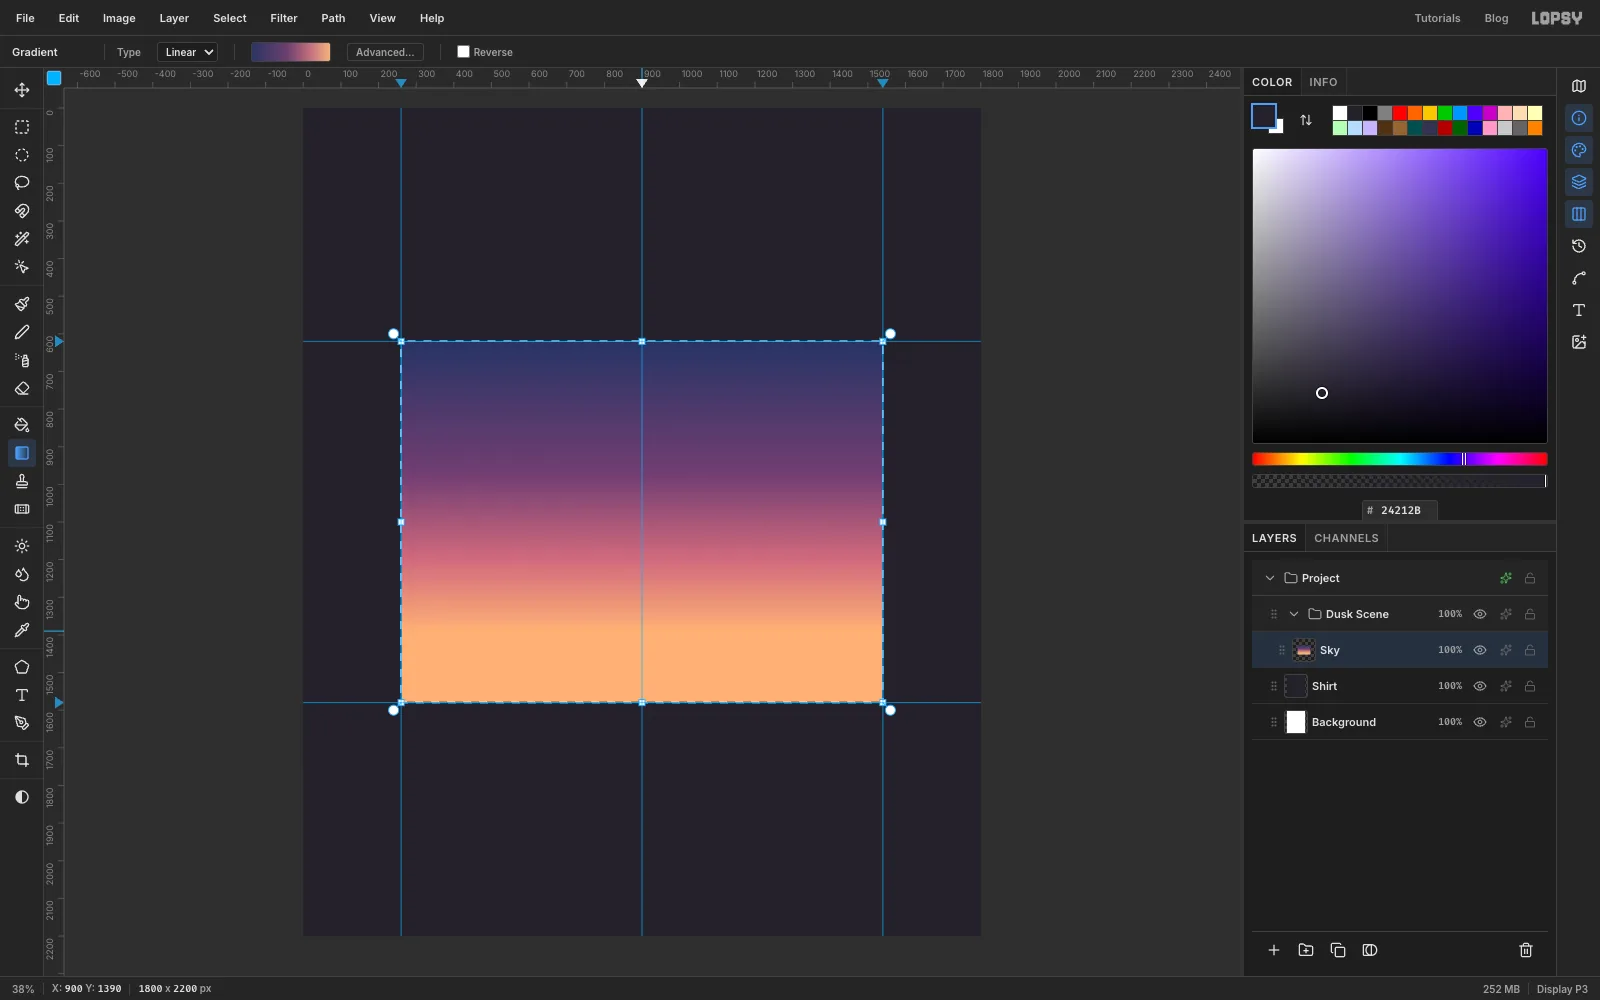The image size is (1600, 1000).
Task: Lock the Sky layer
Action: pos(1530,650)
